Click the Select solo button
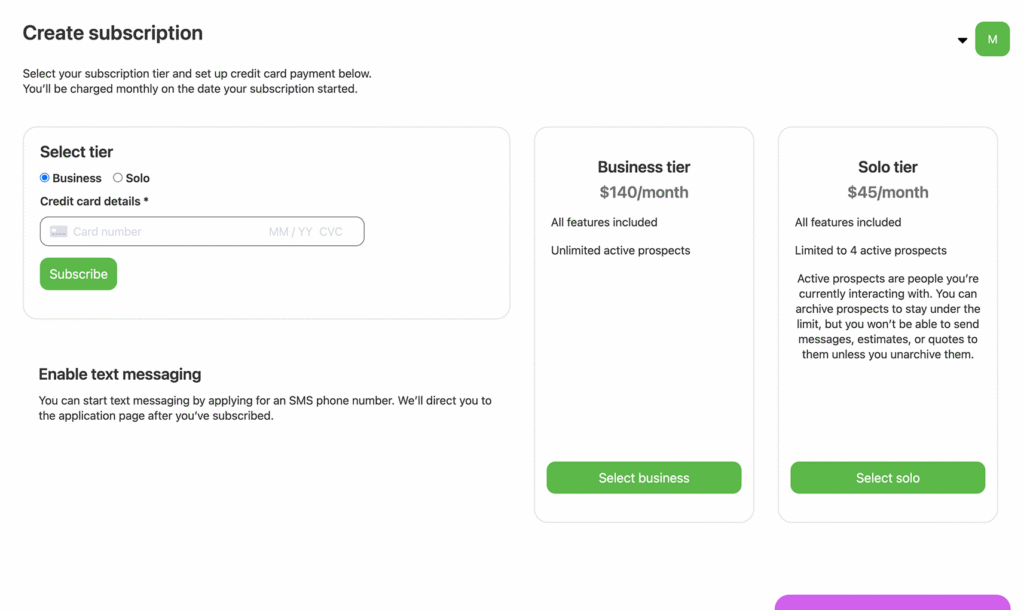The width and height of the screenshot is (1024, 610). (x=887, y=478)
